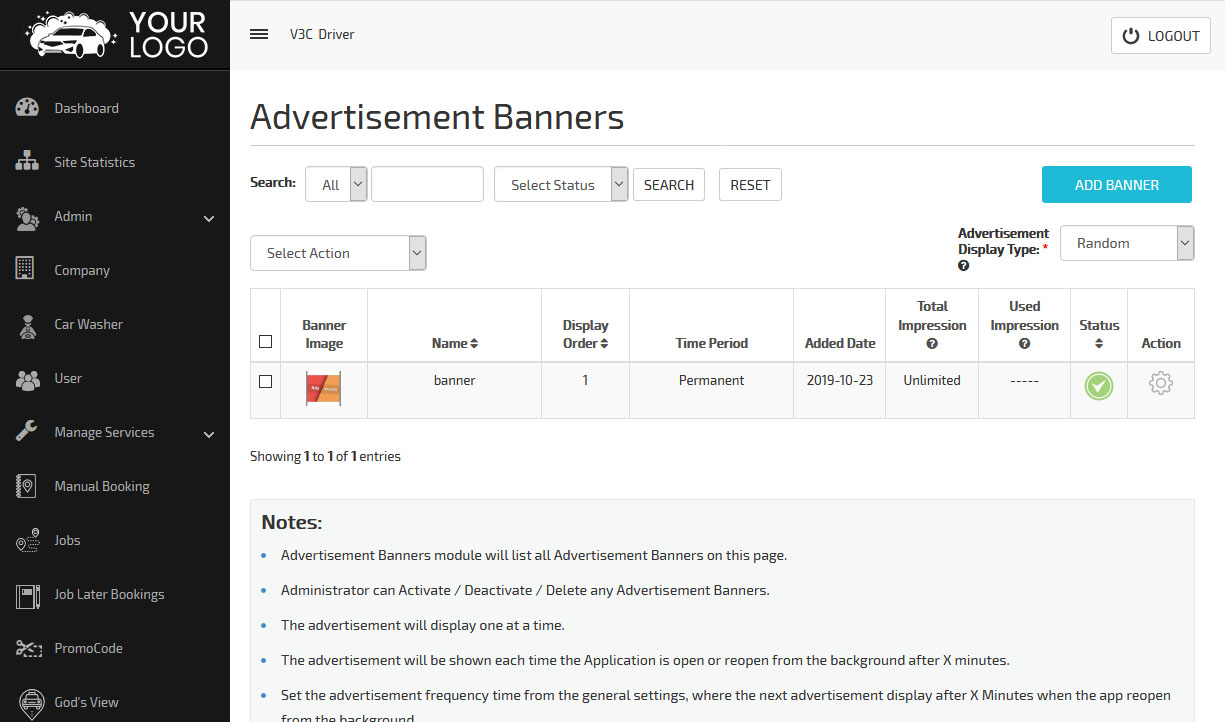Click the Jobs location icon
Screen dimensions: 1225x722
click(27, 540)
